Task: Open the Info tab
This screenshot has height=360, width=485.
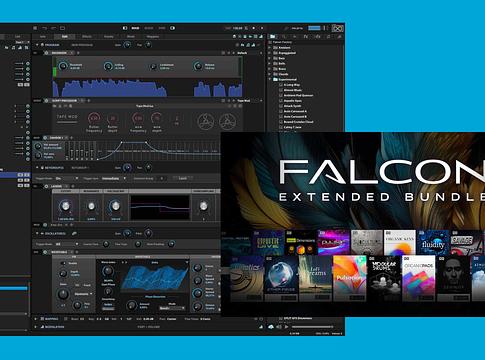Action: (43, 37)
